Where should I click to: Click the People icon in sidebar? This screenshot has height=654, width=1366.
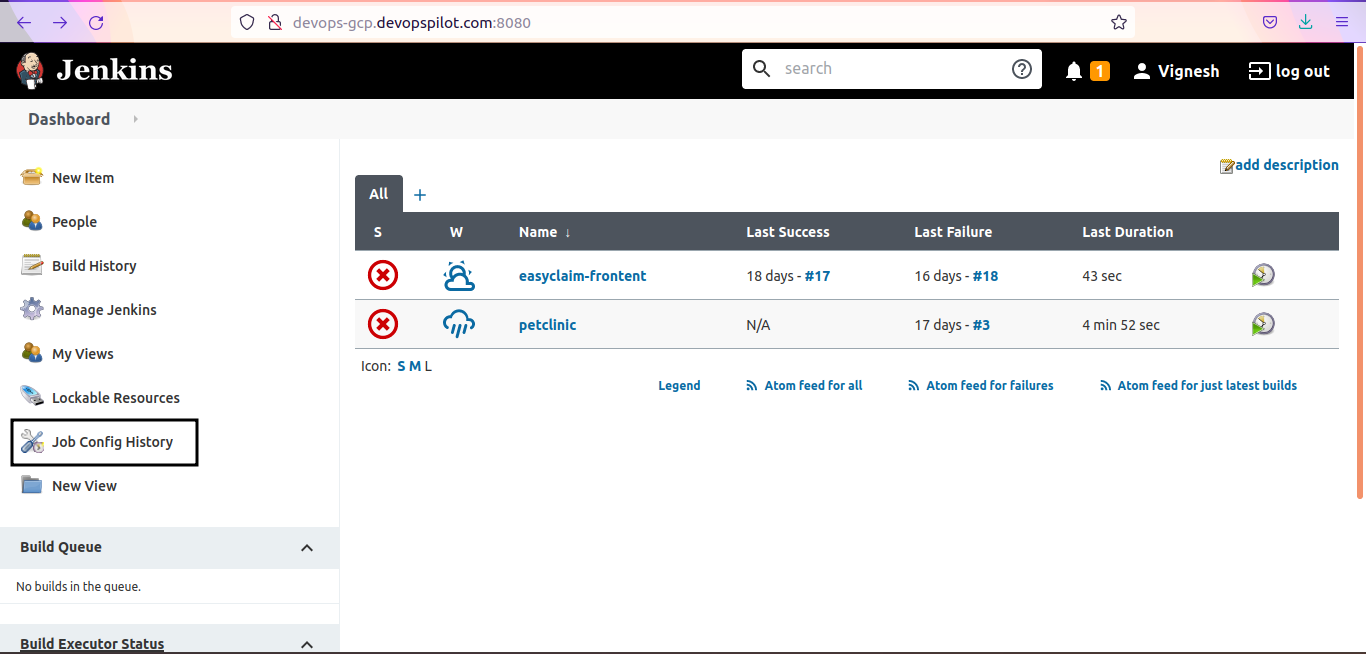(x=32, y=221)
